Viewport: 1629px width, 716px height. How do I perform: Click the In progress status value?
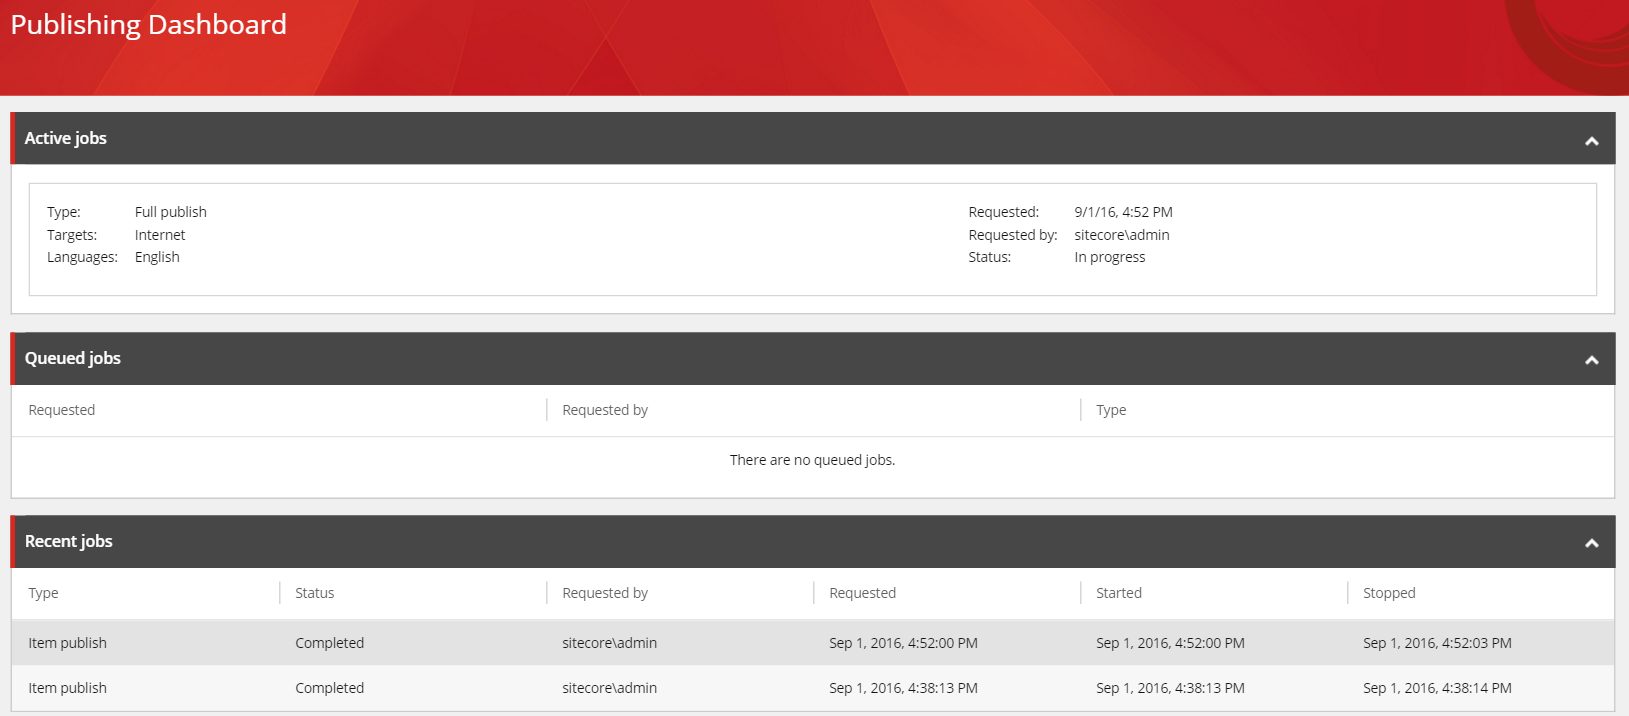tap(1110, 257)
